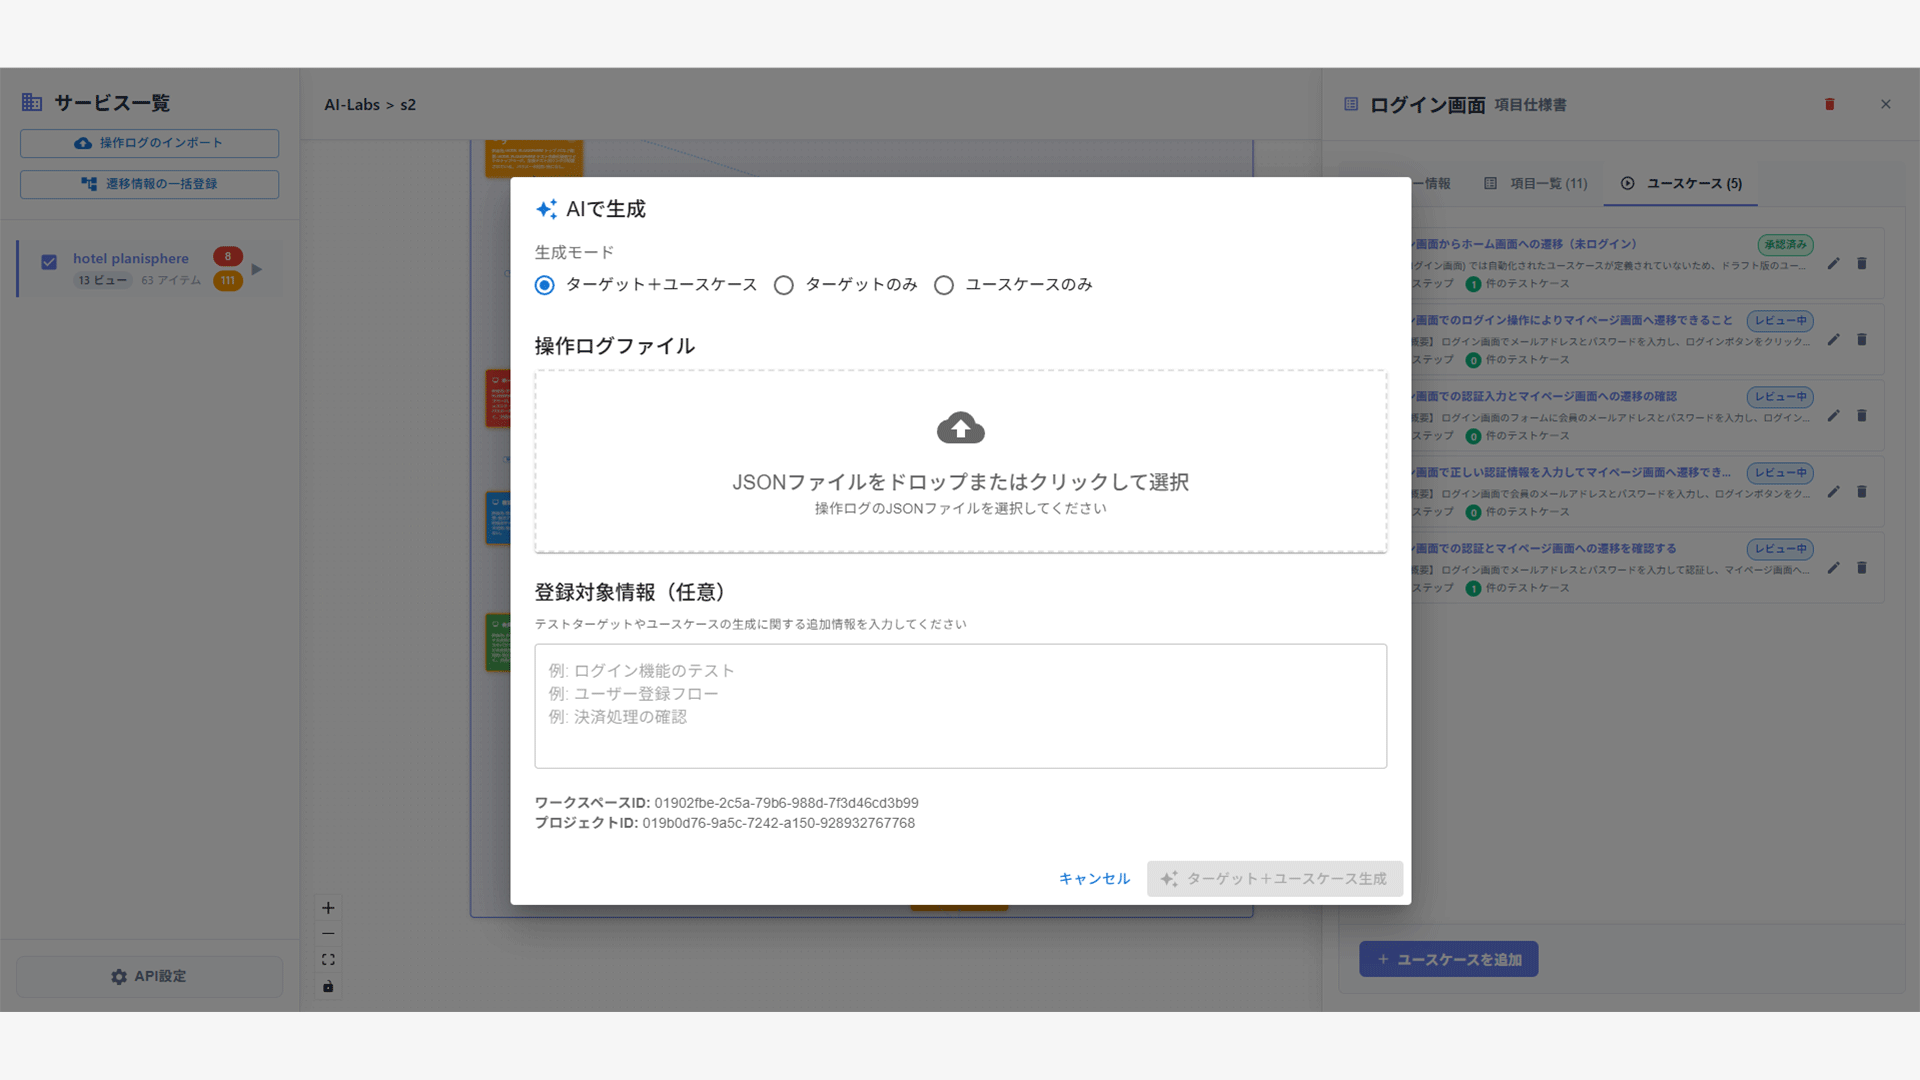Click the zoom in plus icon on canvas
The width and height of the screenshot is (1920, 1080).
click(328, 908)
